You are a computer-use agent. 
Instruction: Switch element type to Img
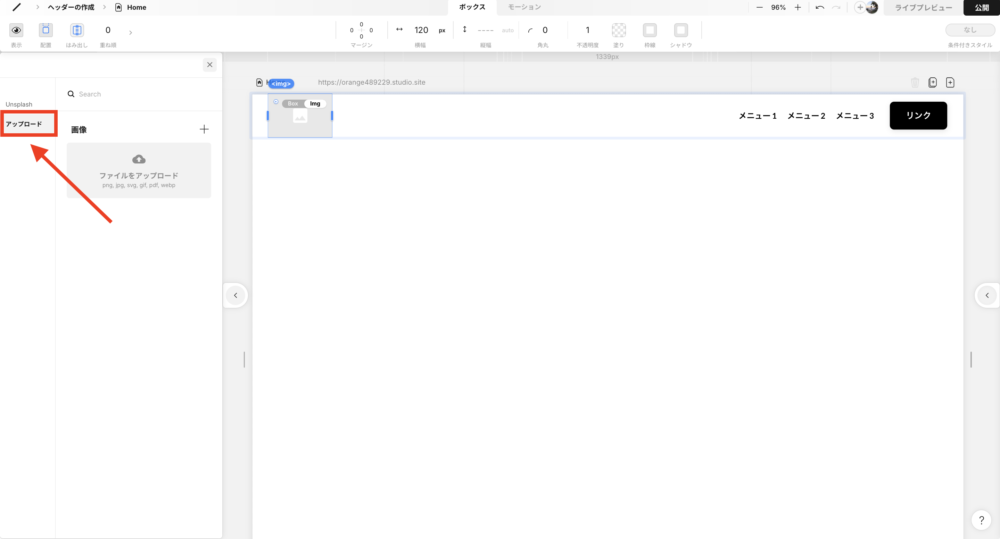tap(315, 103)
